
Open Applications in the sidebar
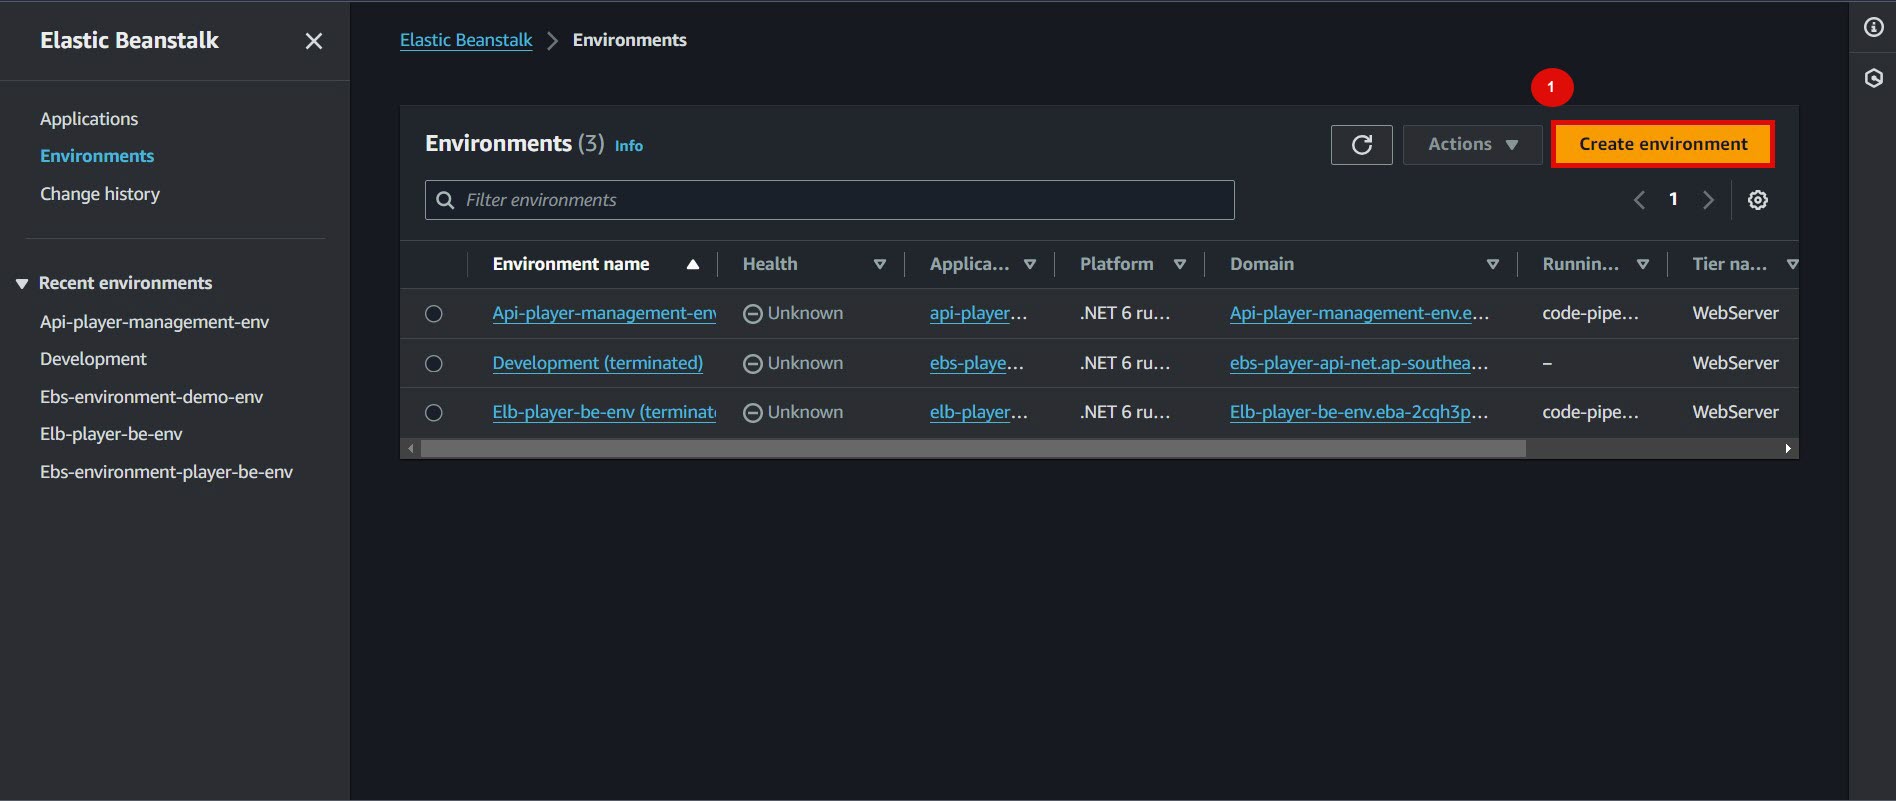pos(89,119)
